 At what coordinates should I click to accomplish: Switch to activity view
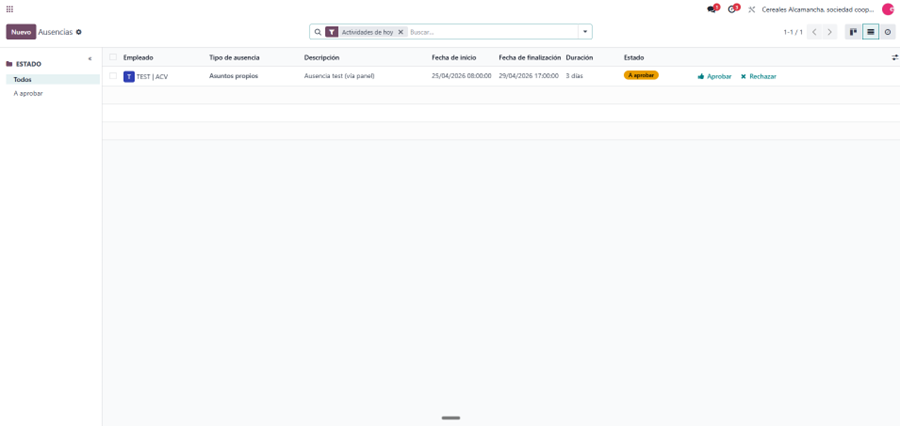(x=888, y=32)
